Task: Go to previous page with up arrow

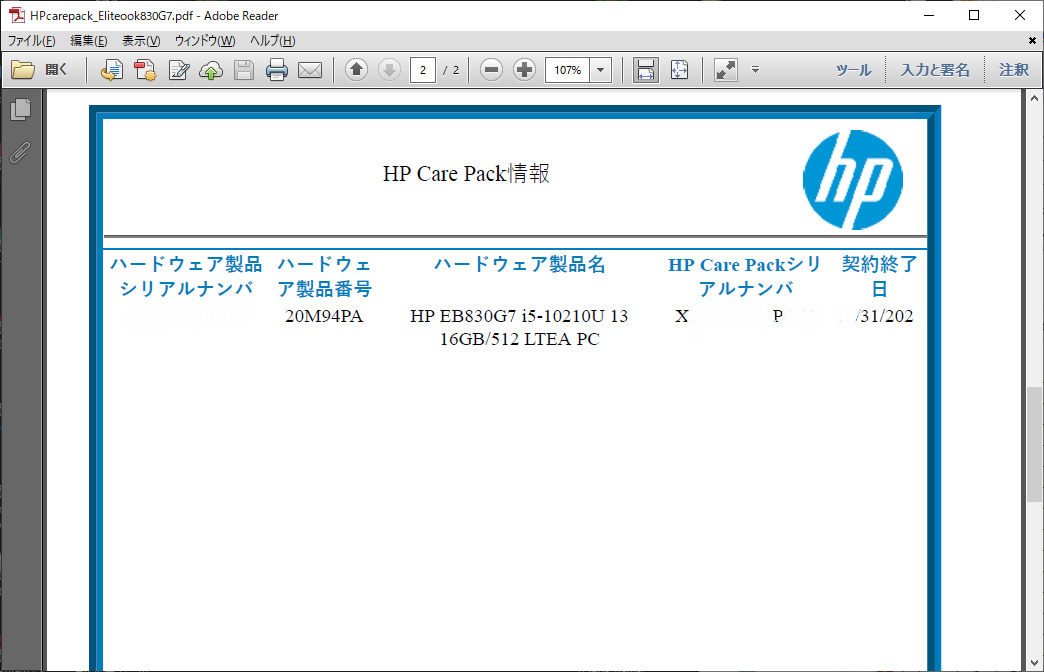Action: 357,70
